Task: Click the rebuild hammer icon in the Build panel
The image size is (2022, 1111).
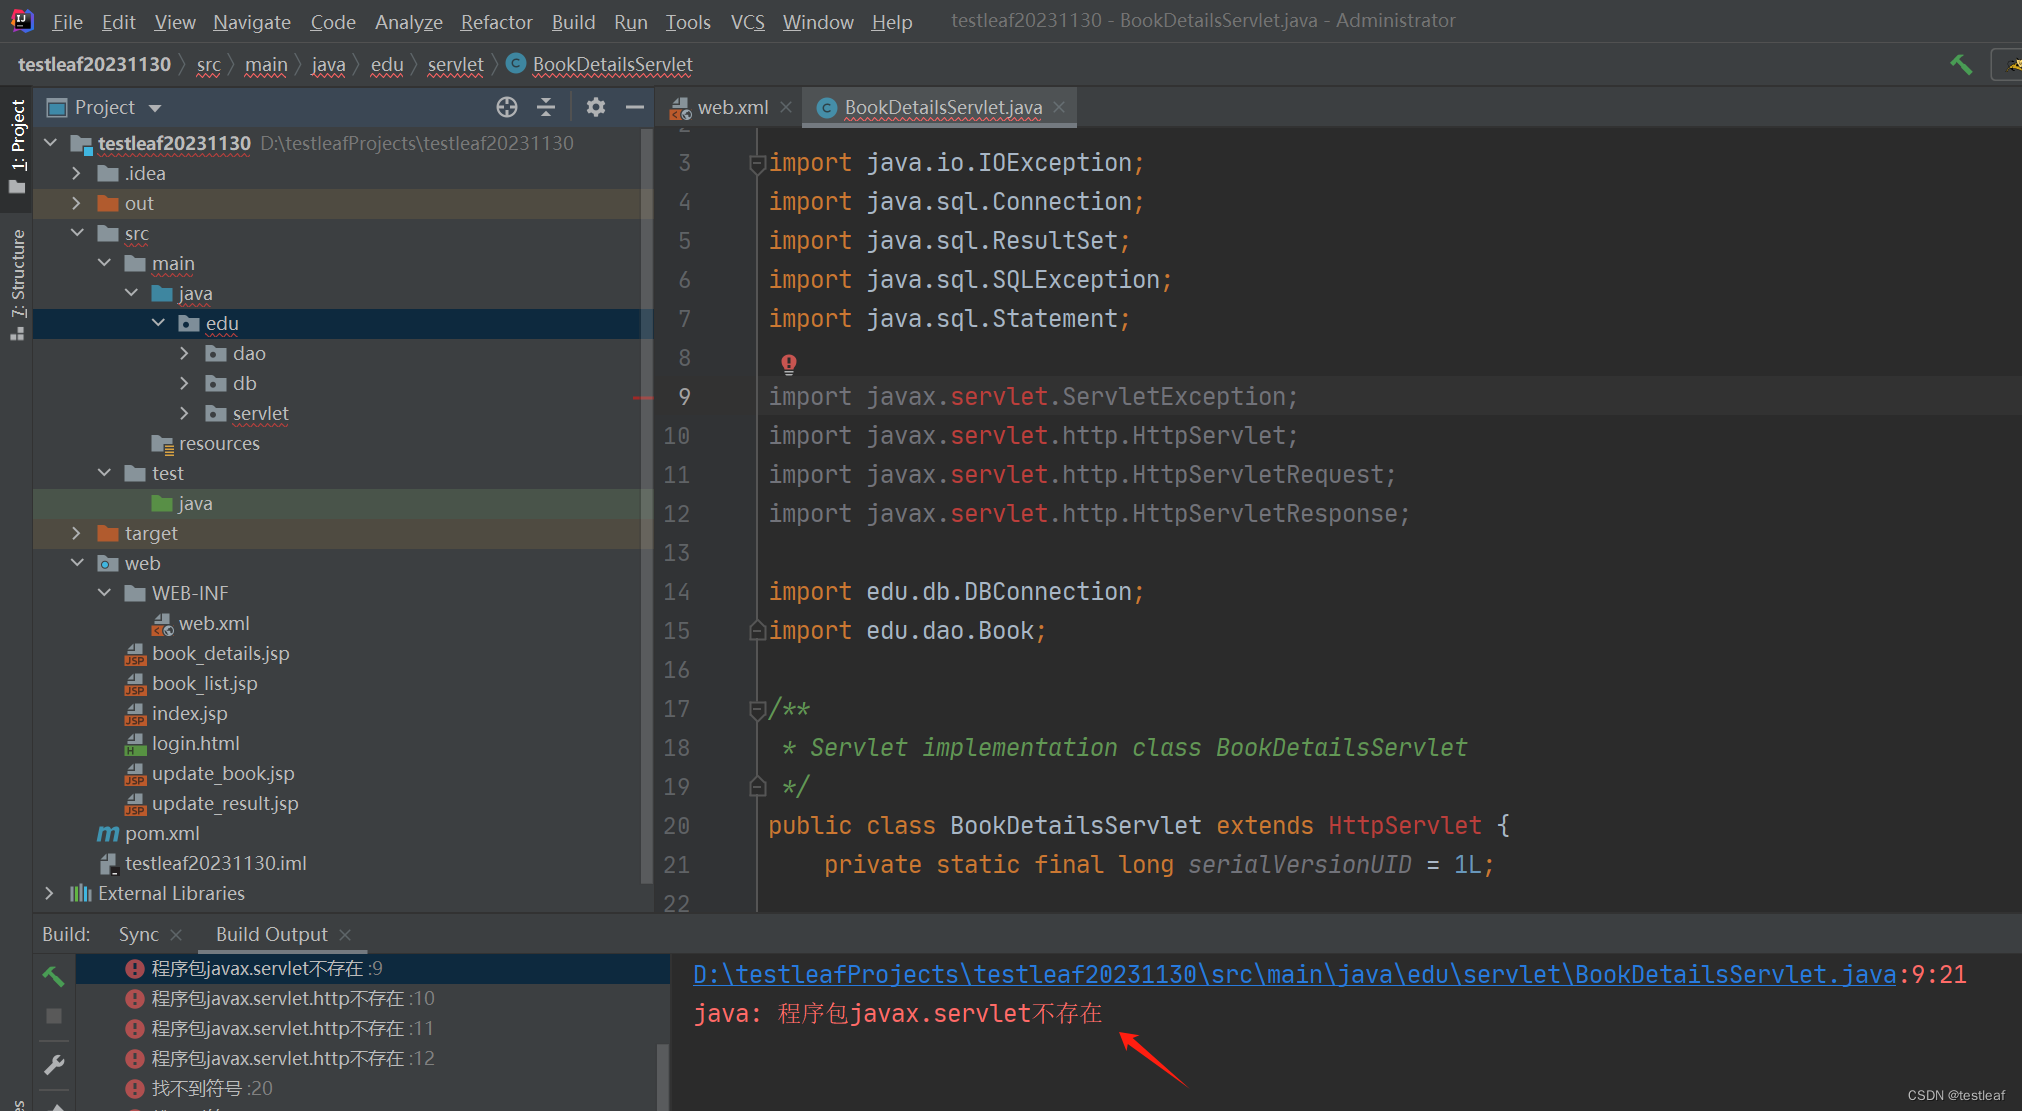Action: [53, 975]
